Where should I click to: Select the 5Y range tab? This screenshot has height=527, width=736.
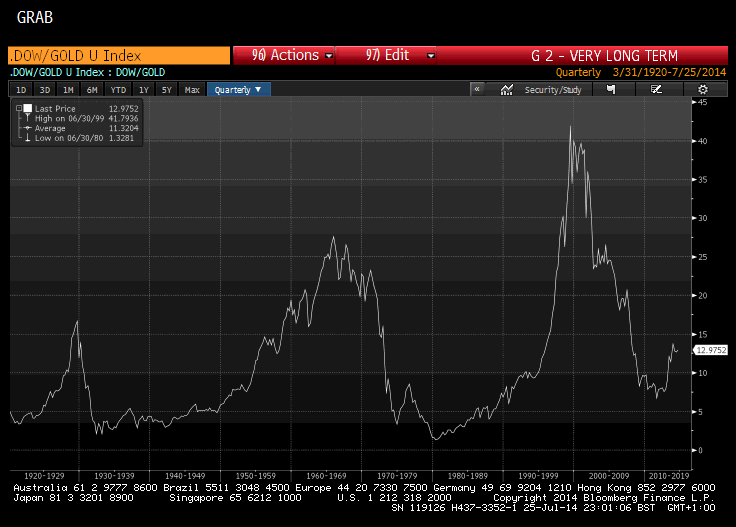[167, 90]
